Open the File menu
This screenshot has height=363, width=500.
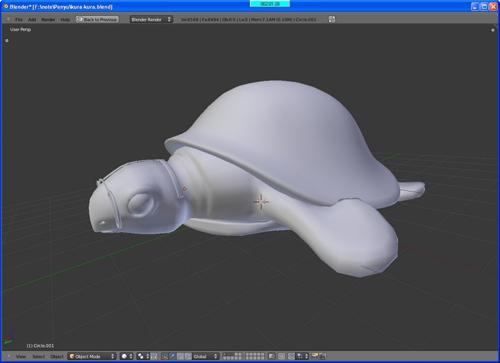[x=19, y=20]
